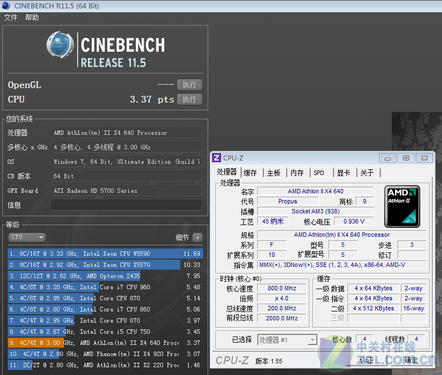
Task: Open the 文件 menu in Cinebench
Action: click(x=11, y=17)
